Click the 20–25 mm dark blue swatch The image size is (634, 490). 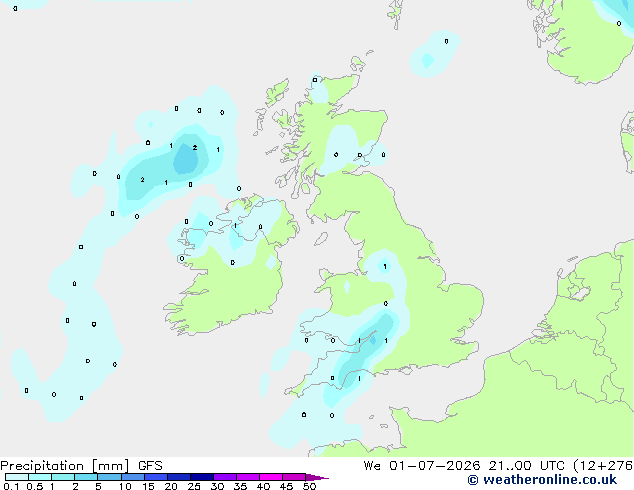(x=179, y=477)
